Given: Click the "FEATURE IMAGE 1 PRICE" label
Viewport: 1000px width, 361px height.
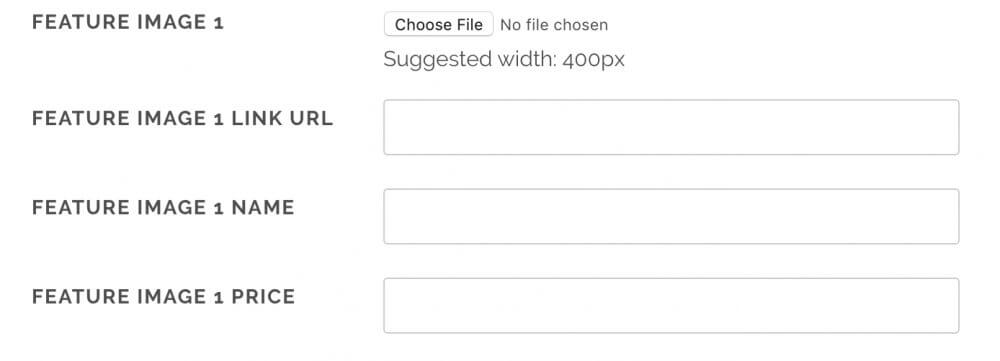Looking at the screenshot, I should tap(163, 297).
